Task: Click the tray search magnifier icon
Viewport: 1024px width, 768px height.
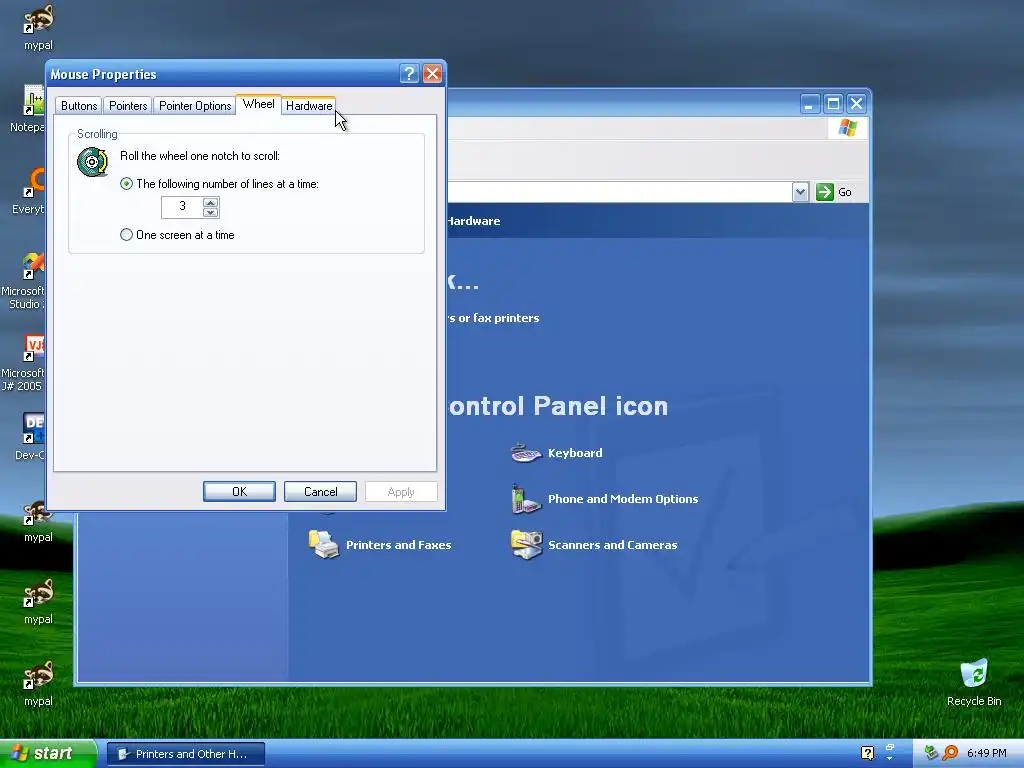Action: (x=950, y=753)
